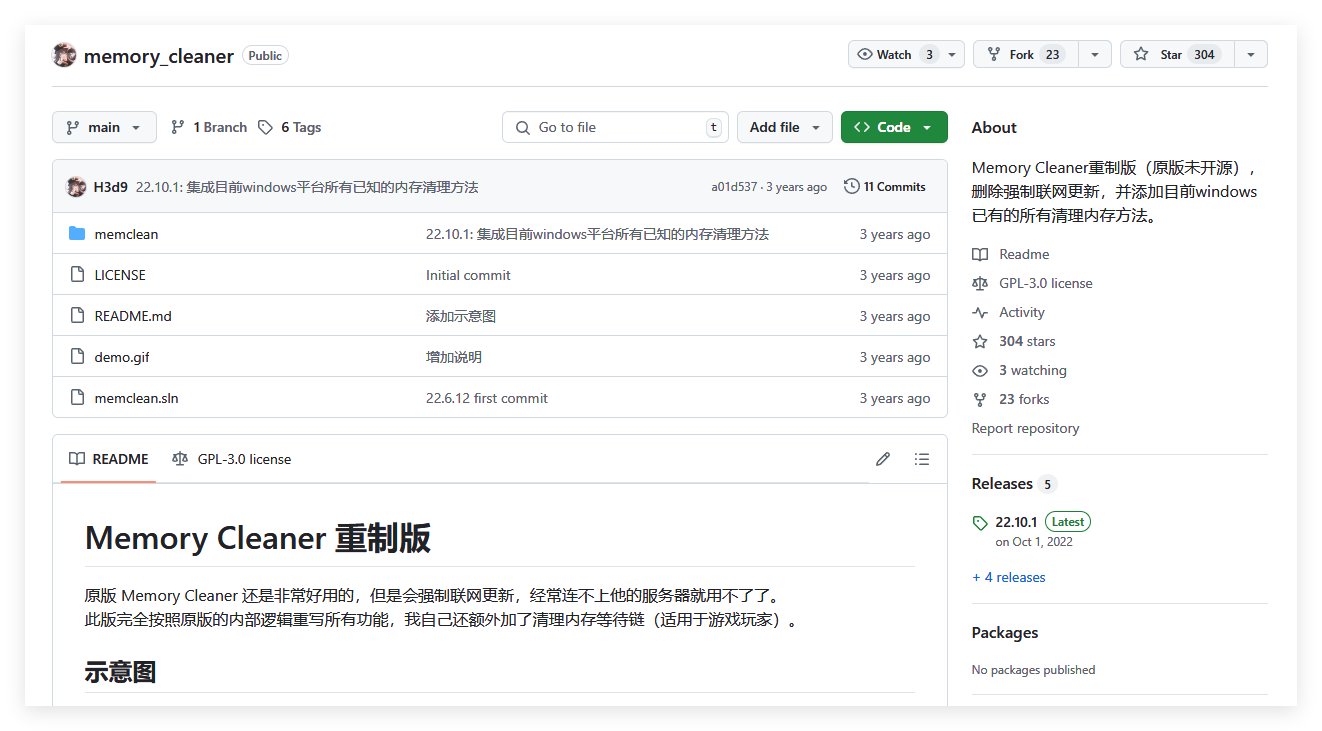This screenshot has width=1322, height=731.
Task: Click the H3d9 commit author avatar
Action: (76, 186)
